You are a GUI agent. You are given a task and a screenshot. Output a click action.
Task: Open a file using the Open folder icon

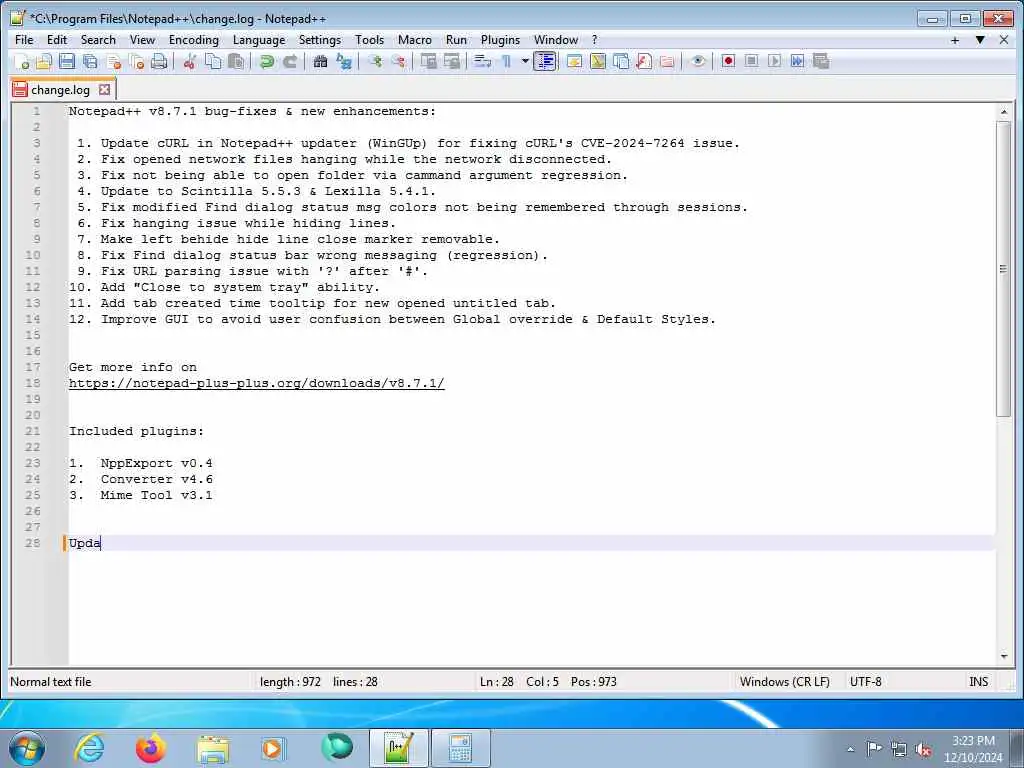pyautogui.click(x=44, y=61)
